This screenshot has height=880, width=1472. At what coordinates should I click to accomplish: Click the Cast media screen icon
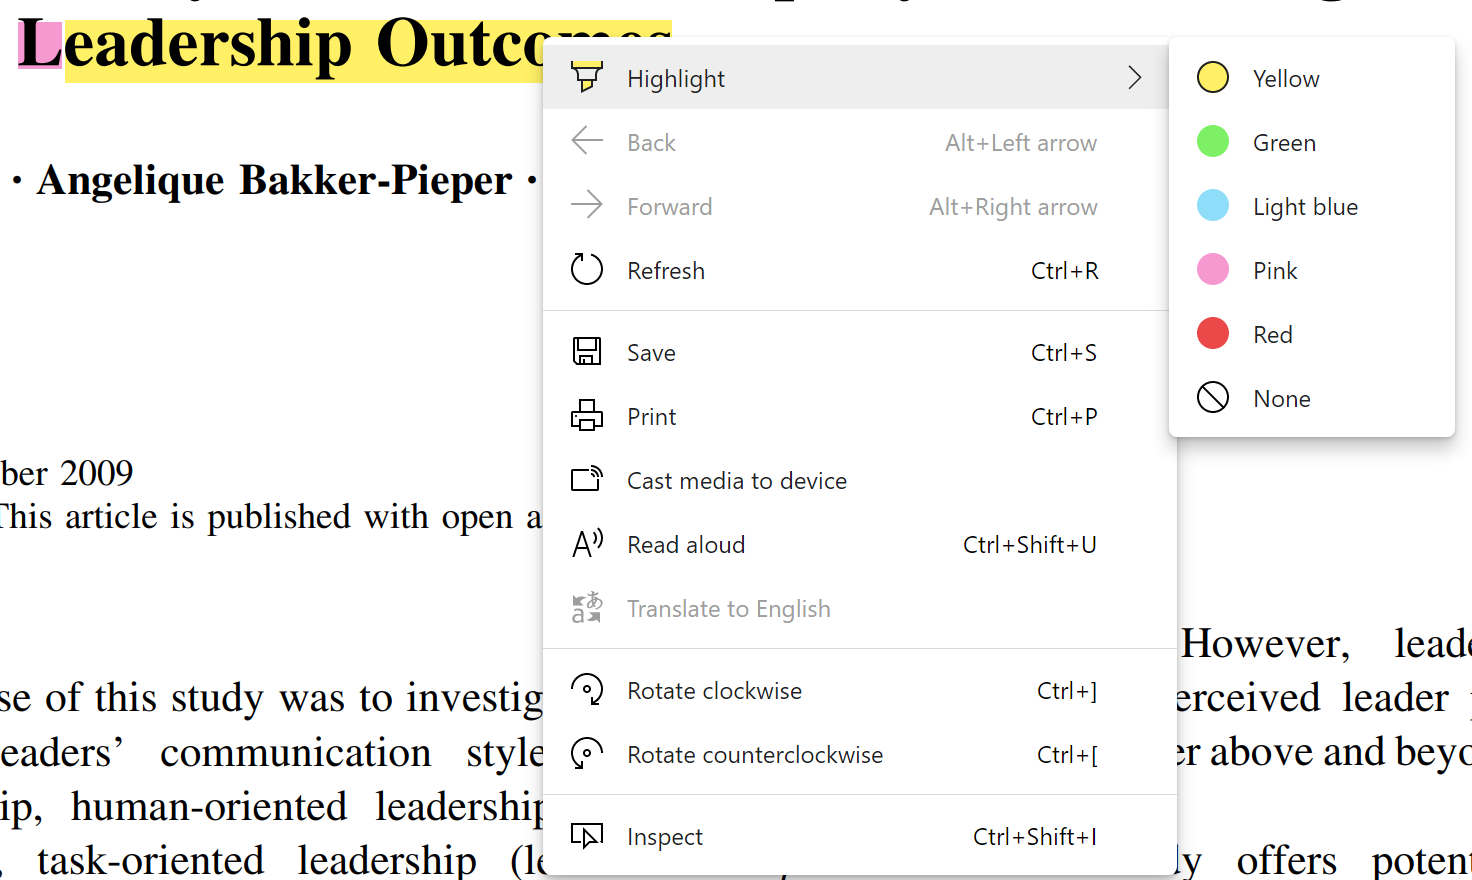[x=587, y=479]
